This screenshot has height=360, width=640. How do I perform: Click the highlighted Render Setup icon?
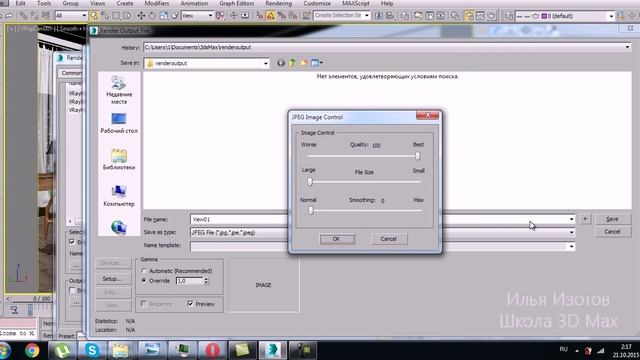point(469,16)
